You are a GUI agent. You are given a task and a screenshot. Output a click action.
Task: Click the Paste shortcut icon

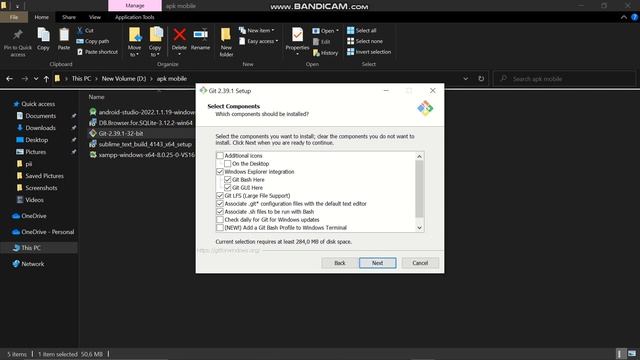pos(80,52)
